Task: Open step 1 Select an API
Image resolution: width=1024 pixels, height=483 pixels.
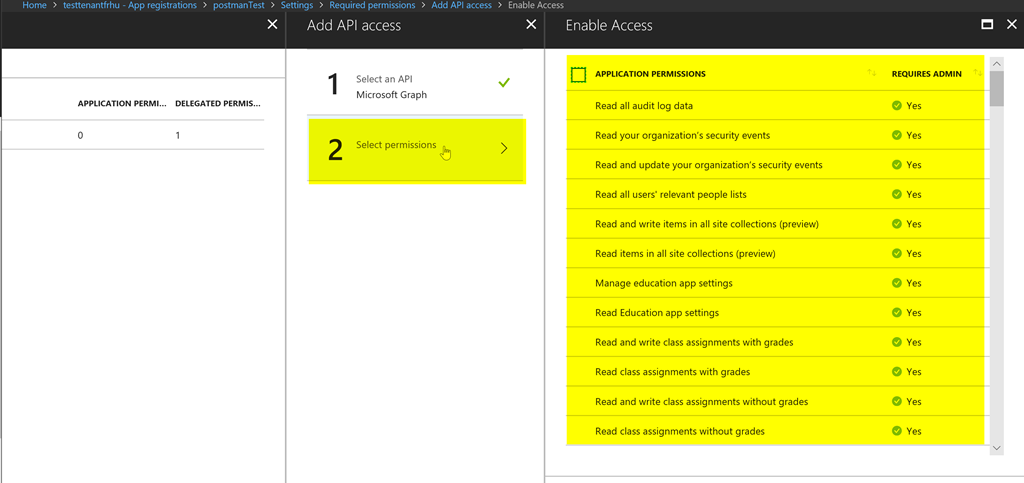Action: 415,86
